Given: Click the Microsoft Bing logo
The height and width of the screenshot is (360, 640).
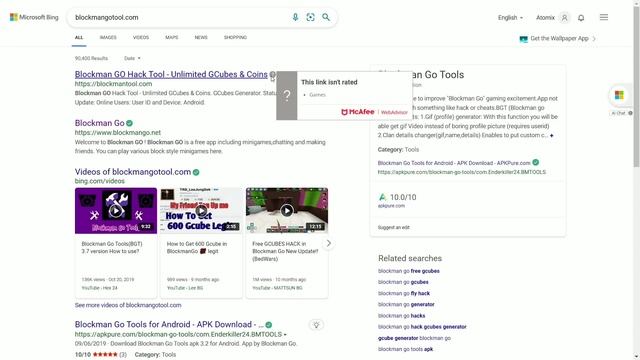Looking at the screenshot, I should [34, 17].
